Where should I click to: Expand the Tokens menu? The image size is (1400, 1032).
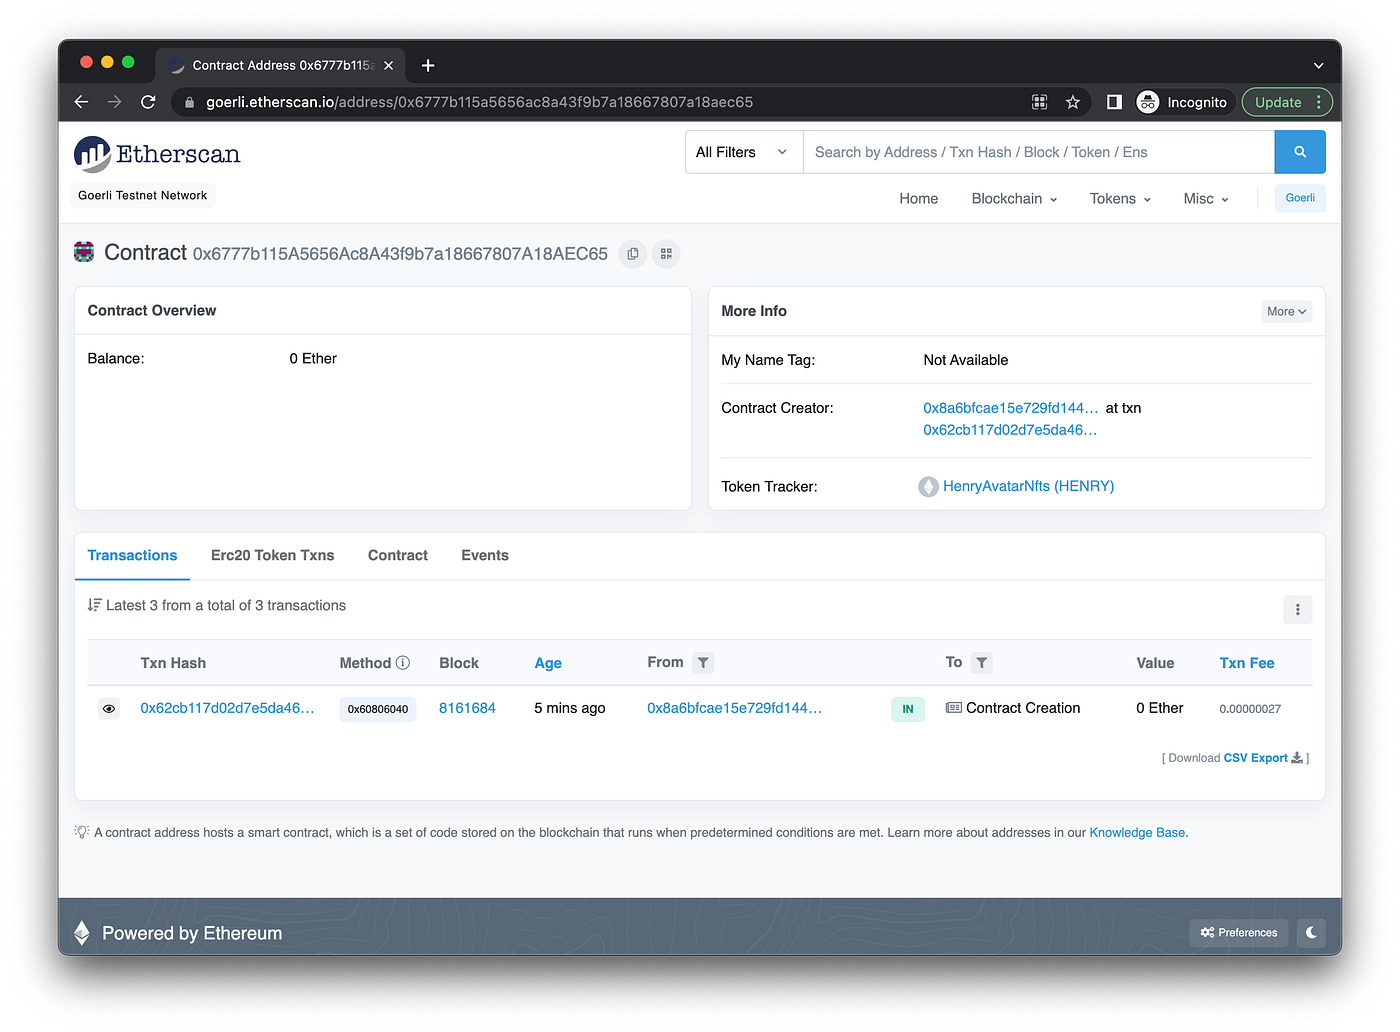[1120, 199]
